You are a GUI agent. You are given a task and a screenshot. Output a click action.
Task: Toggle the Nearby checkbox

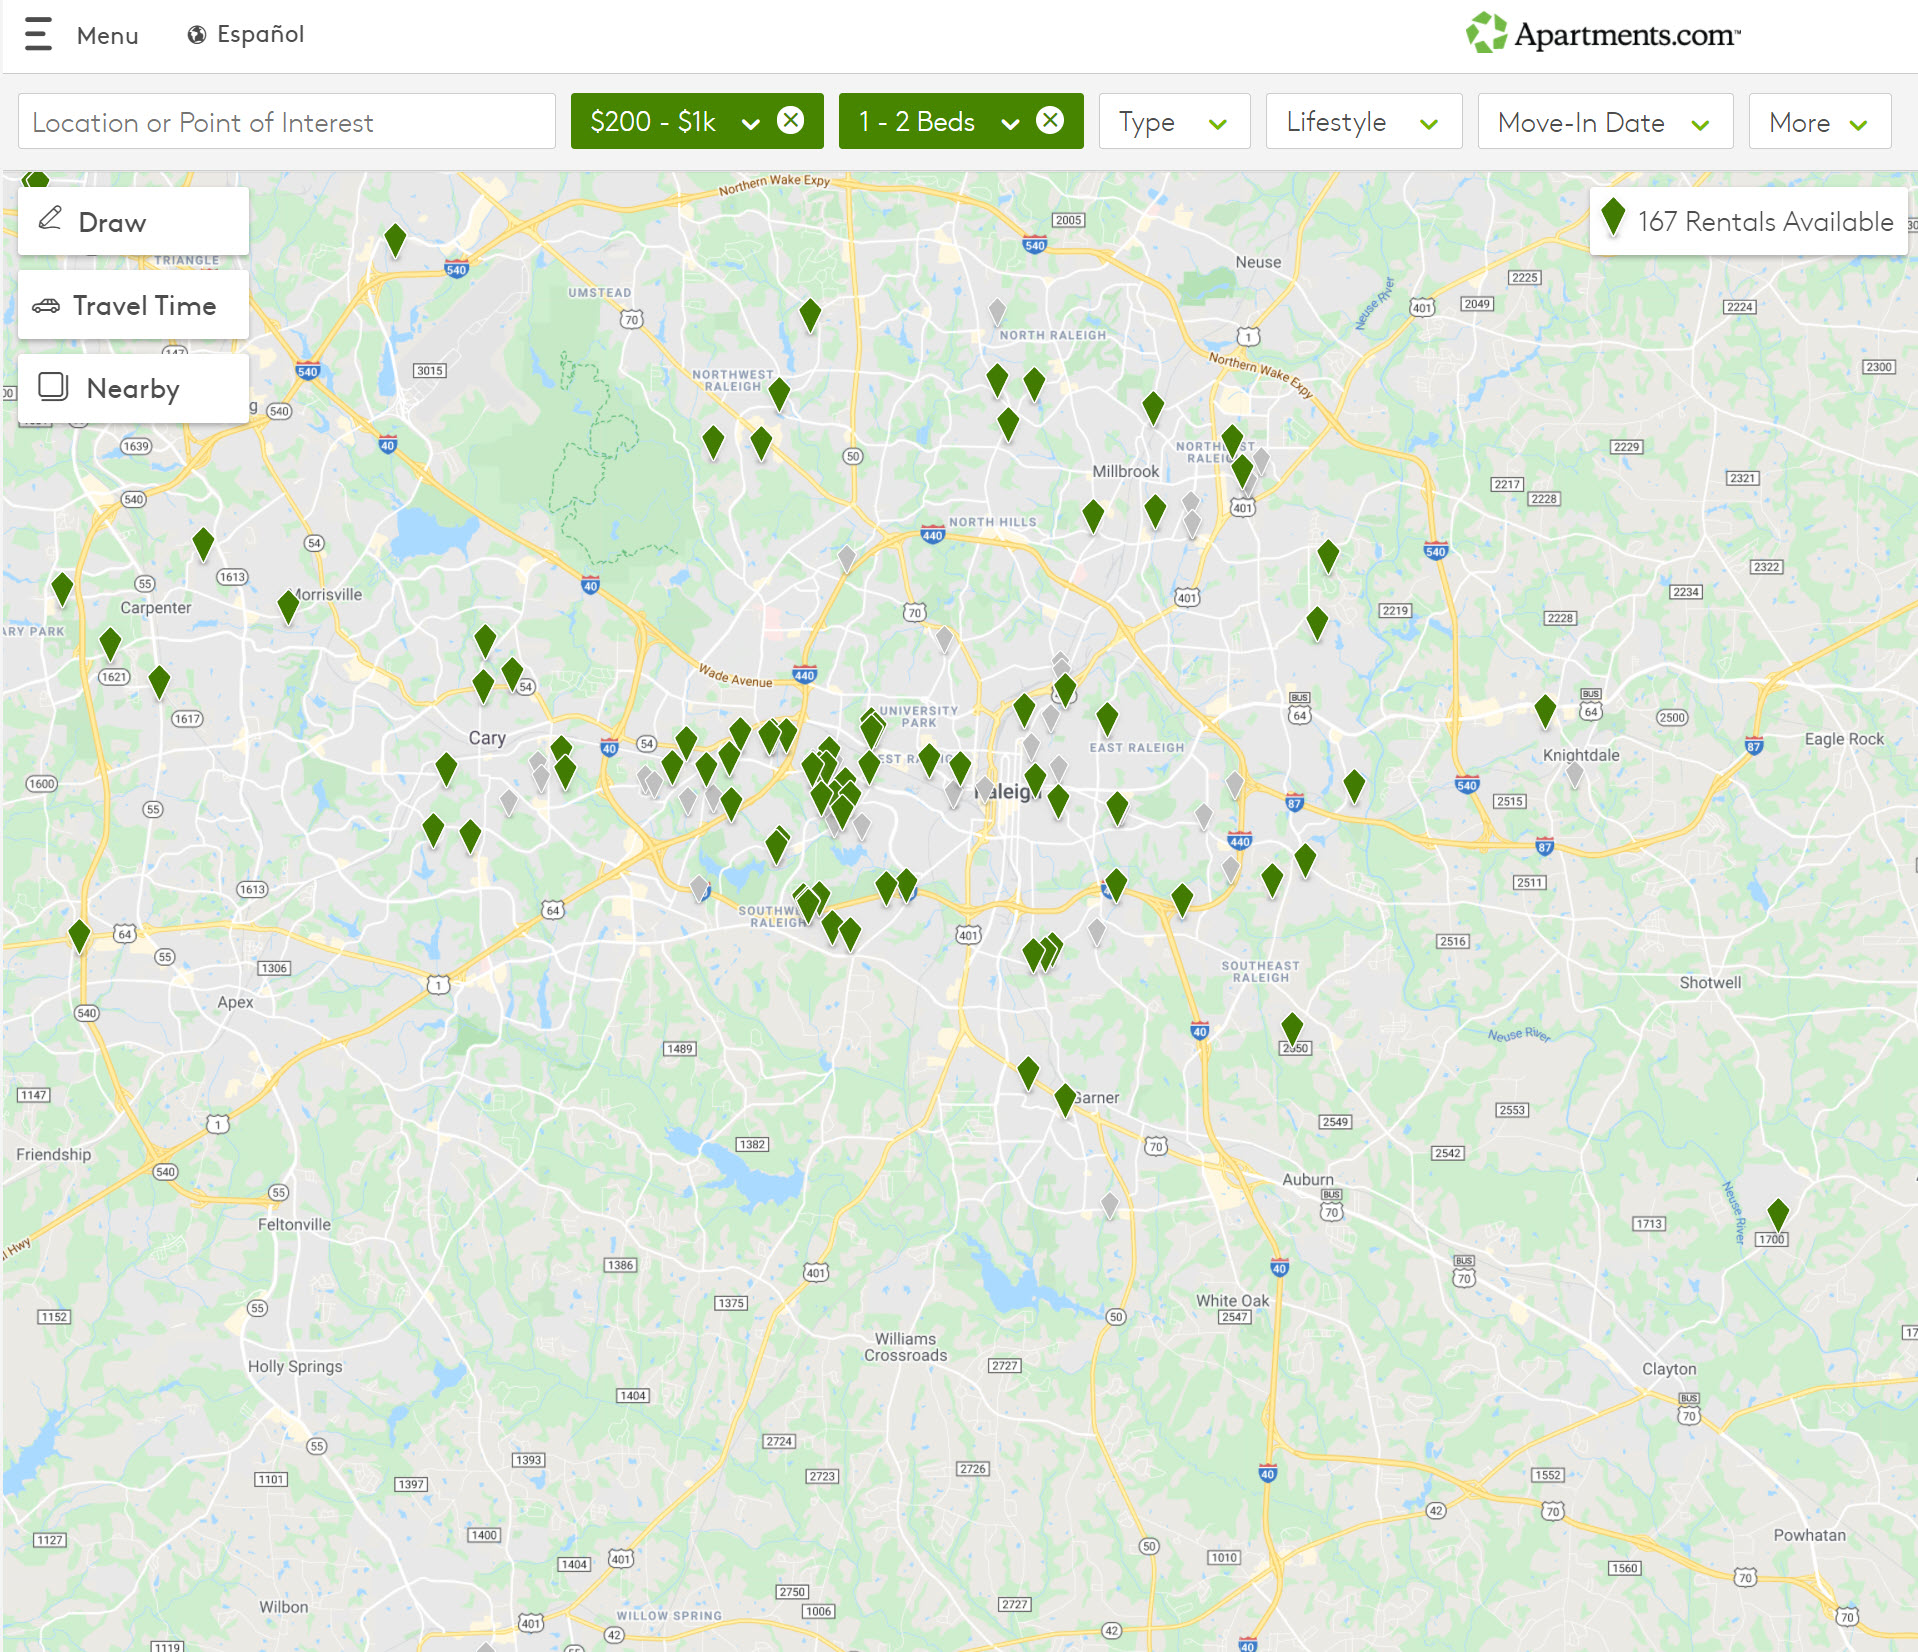[53, 387]
